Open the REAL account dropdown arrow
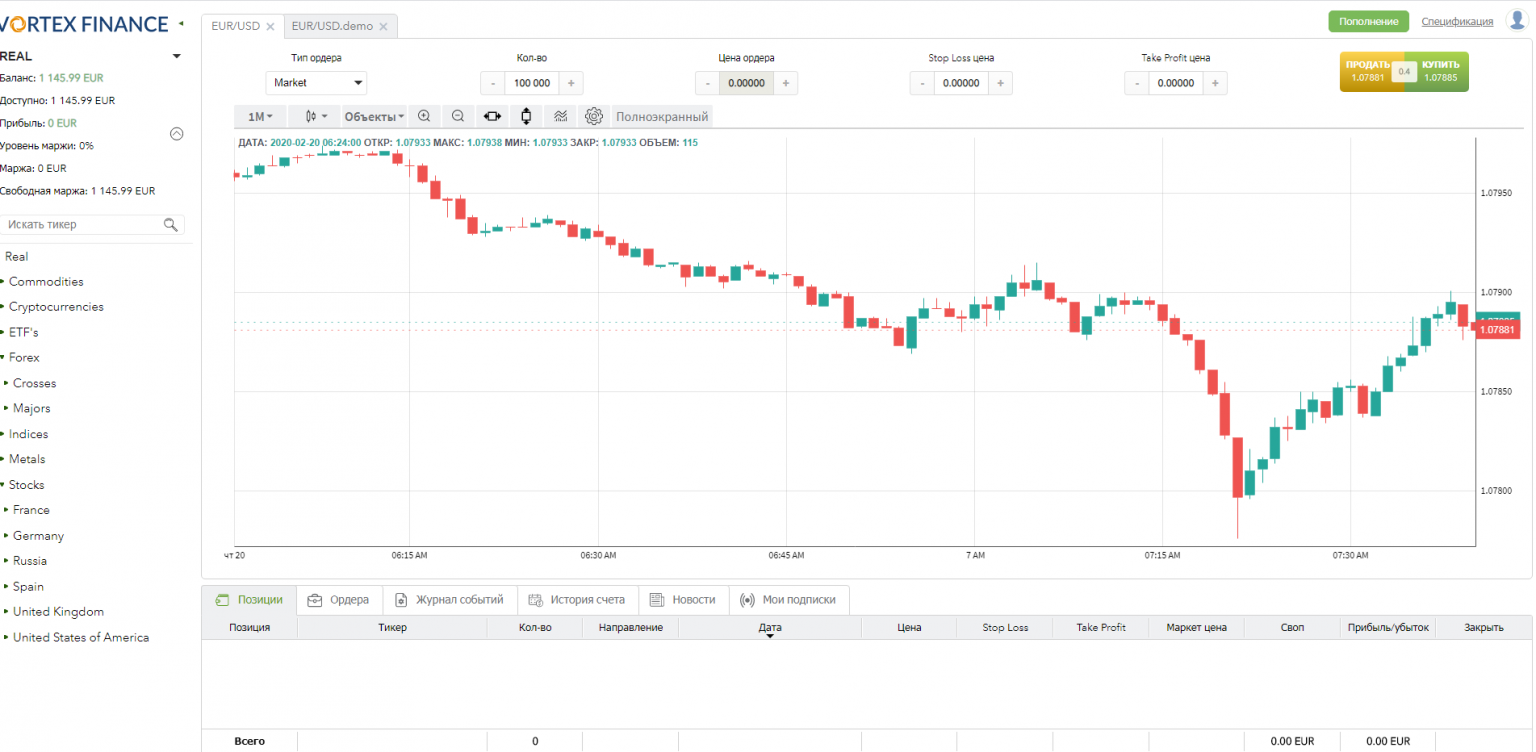 click(177, 56)
